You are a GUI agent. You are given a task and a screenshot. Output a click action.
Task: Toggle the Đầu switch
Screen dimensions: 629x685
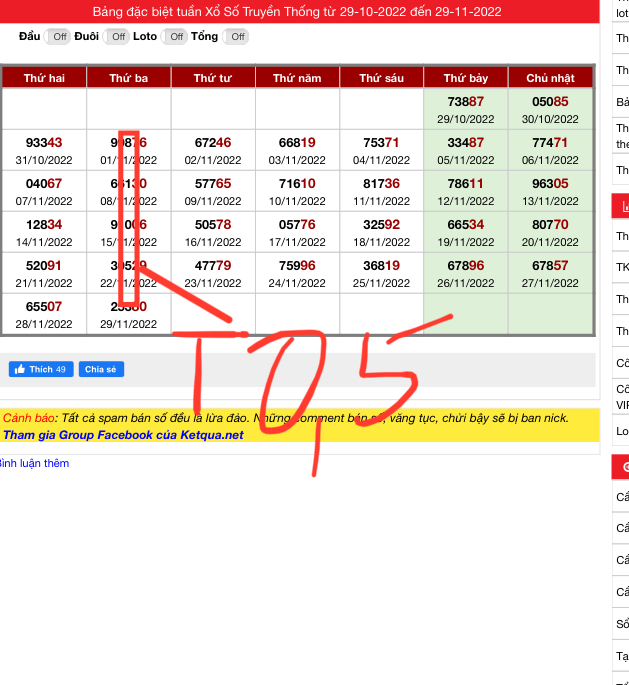(x=58, y=37)
